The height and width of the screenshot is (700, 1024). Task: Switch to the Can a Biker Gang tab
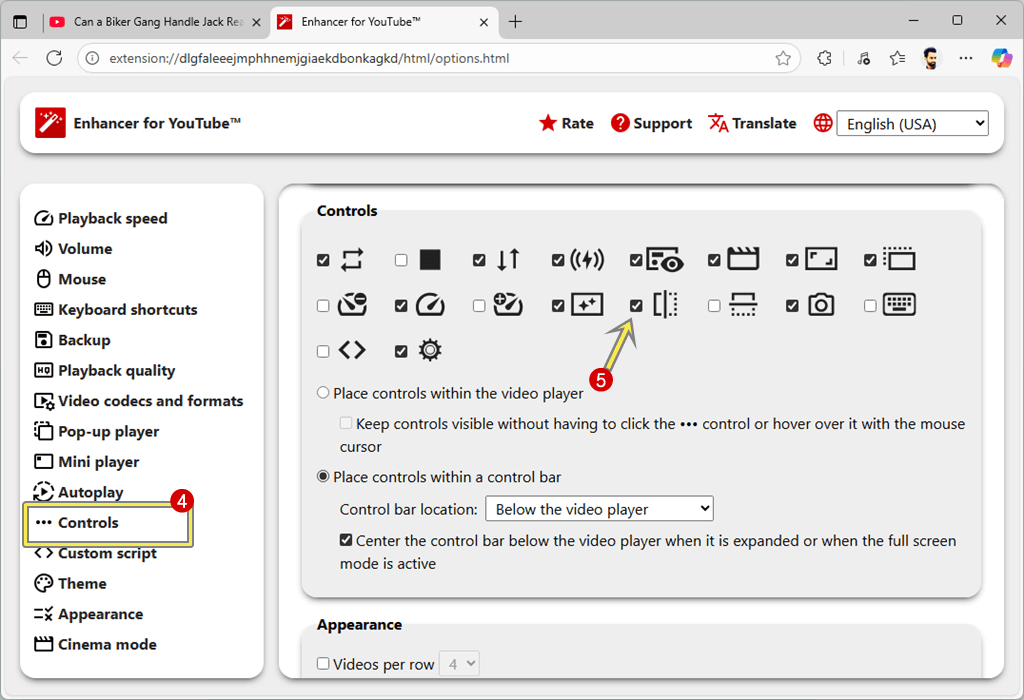click(x=155, y=22)
